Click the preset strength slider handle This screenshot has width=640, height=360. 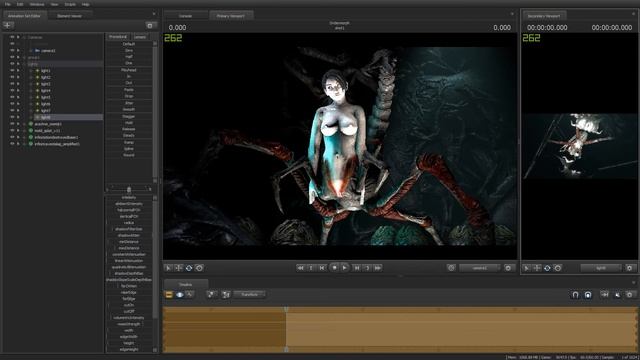pos(129,189)
